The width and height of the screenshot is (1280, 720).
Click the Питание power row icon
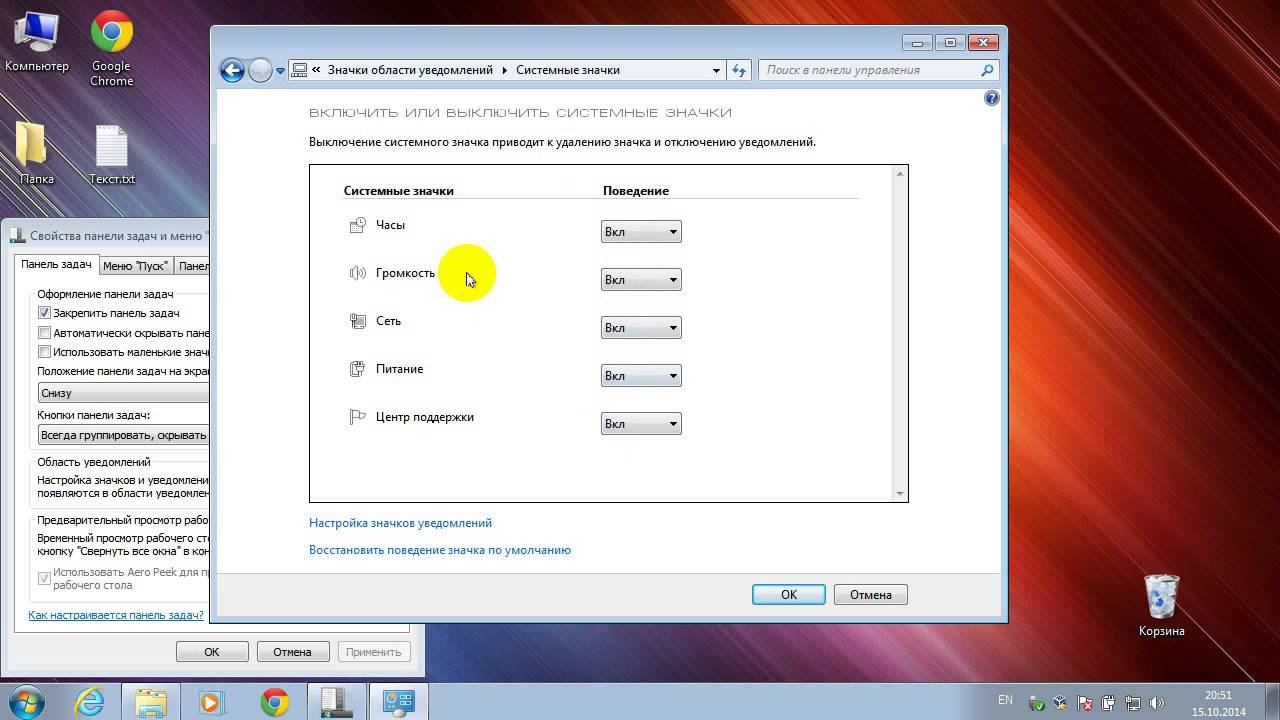pos(357,369)
